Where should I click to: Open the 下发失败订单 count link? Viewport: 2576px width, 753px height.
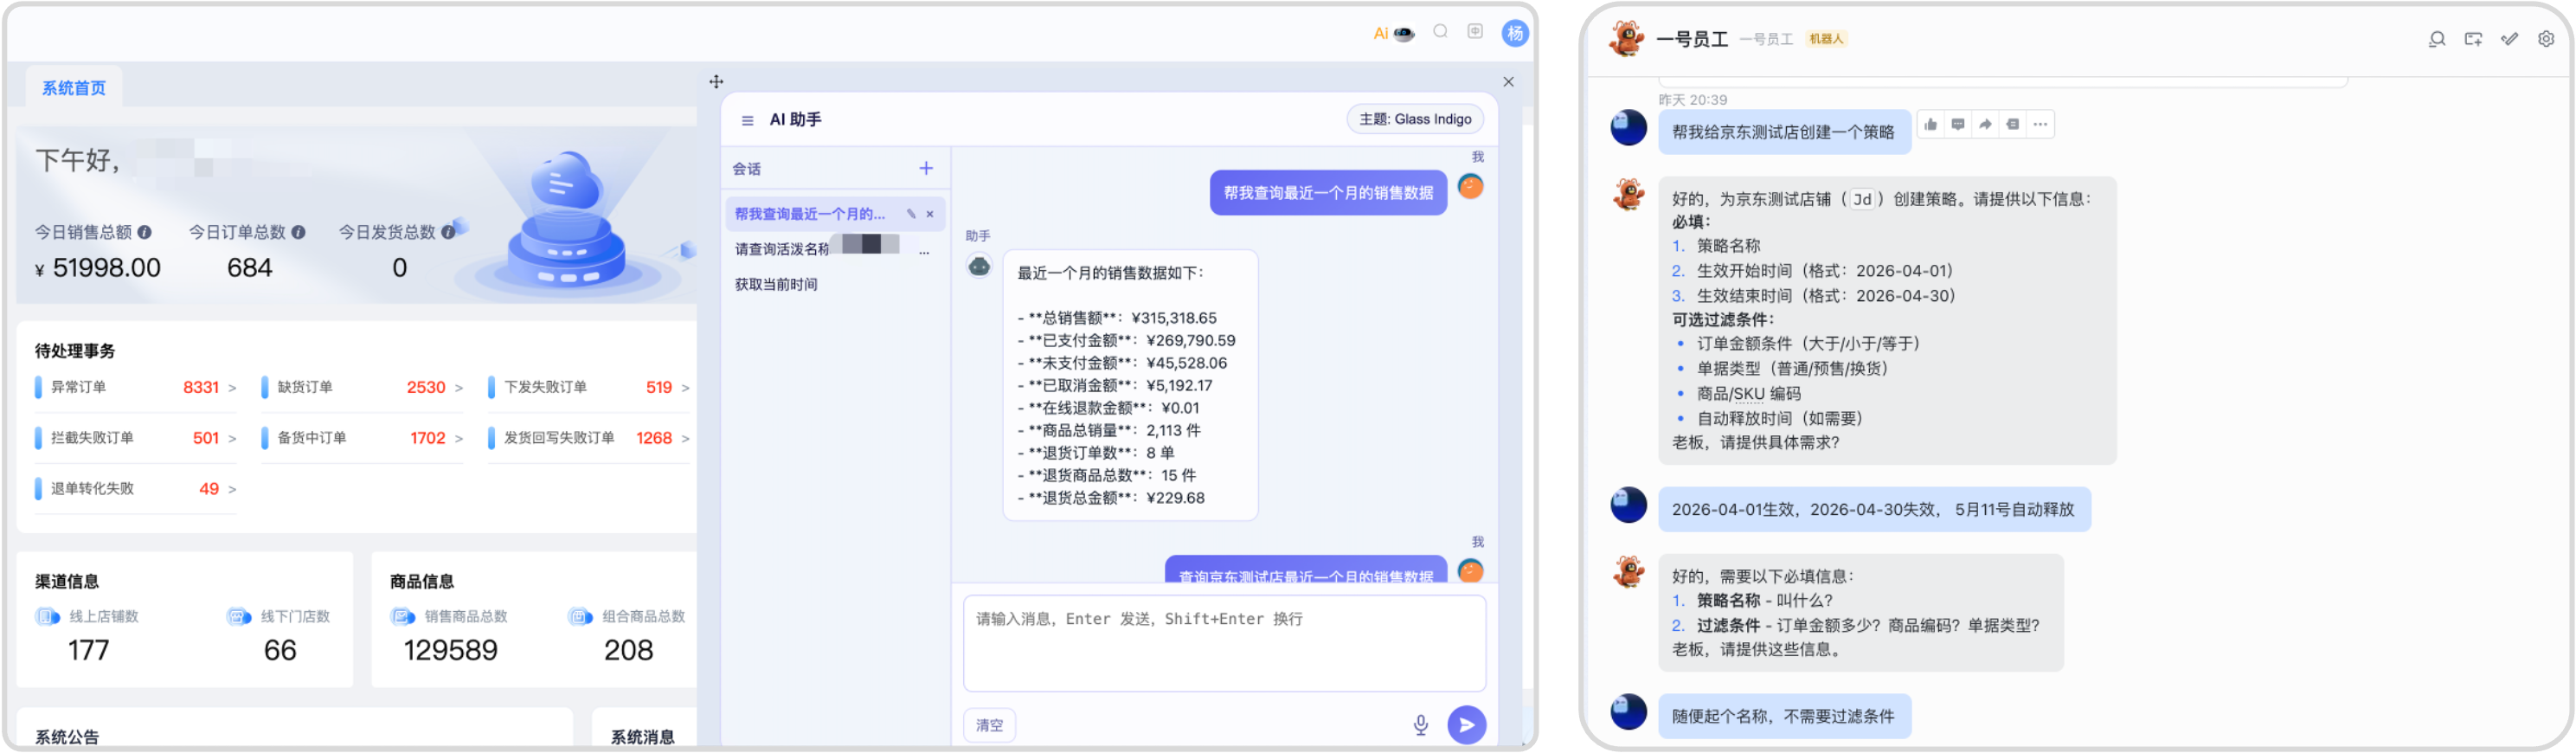tap(658, 387)
